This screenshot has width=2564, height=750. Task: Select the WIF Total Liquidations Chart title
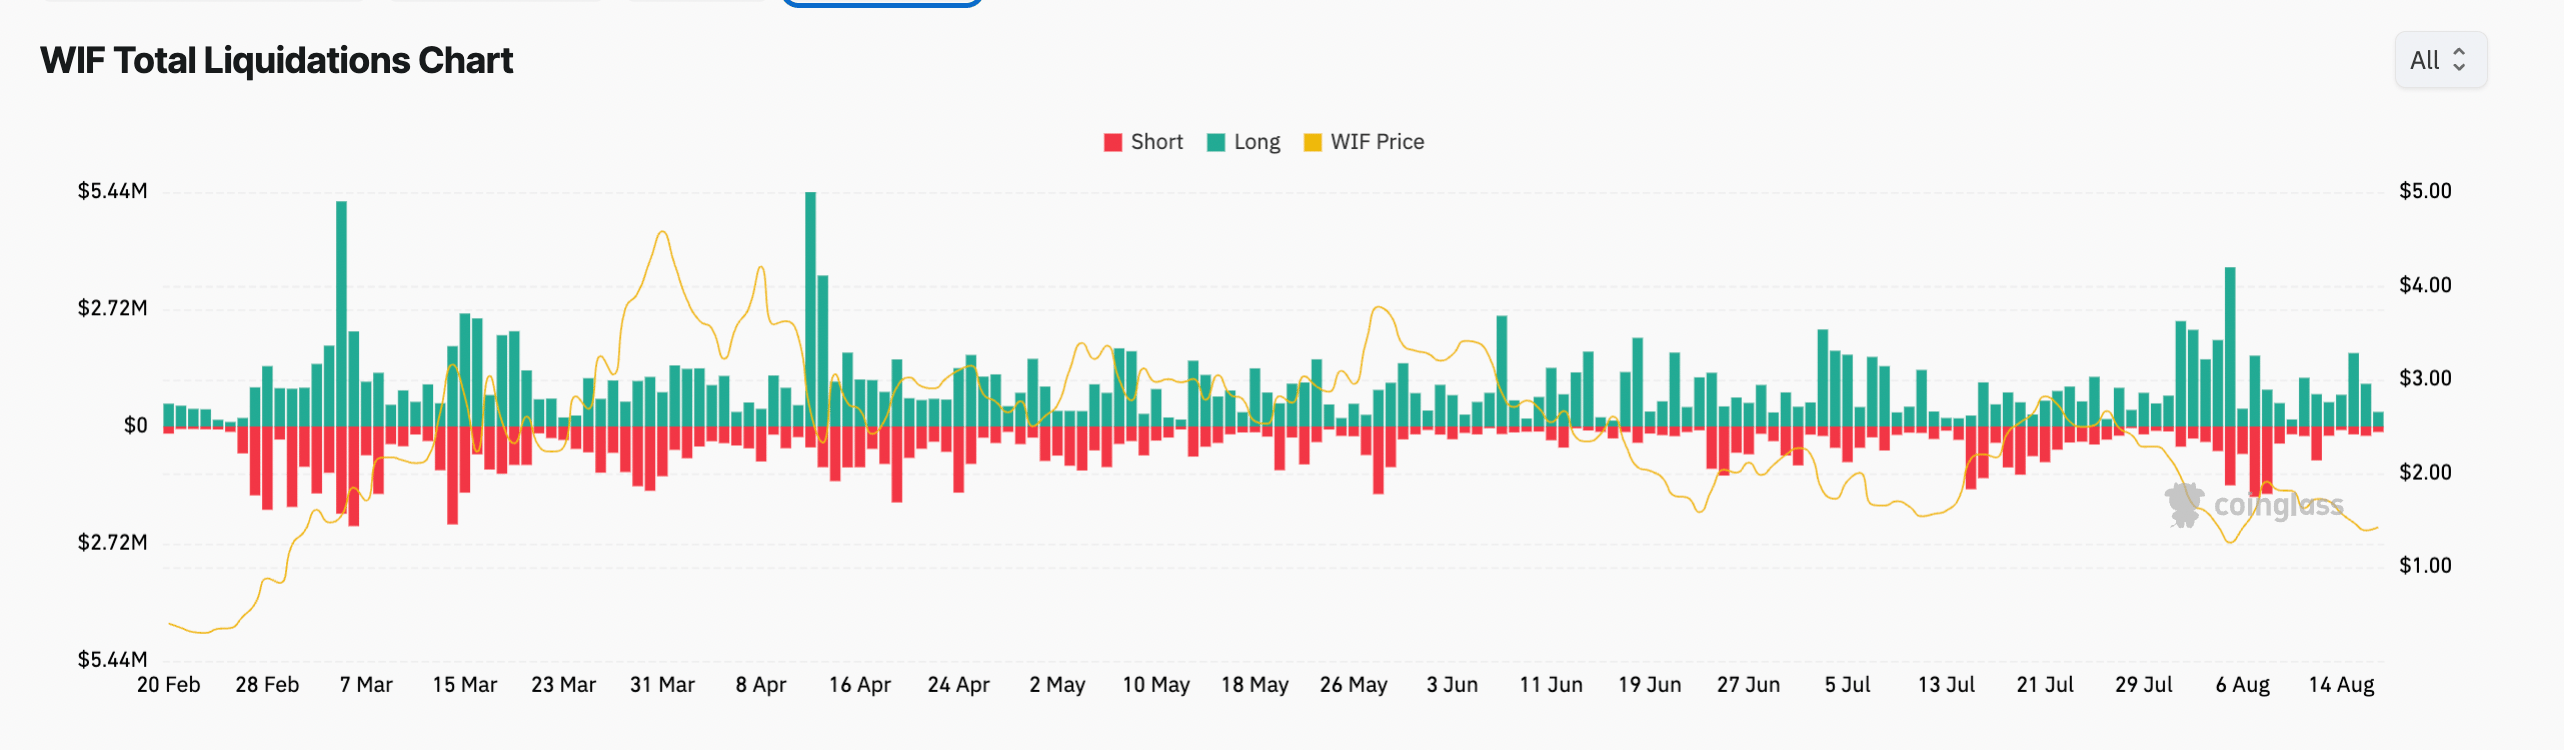[276, 61]
